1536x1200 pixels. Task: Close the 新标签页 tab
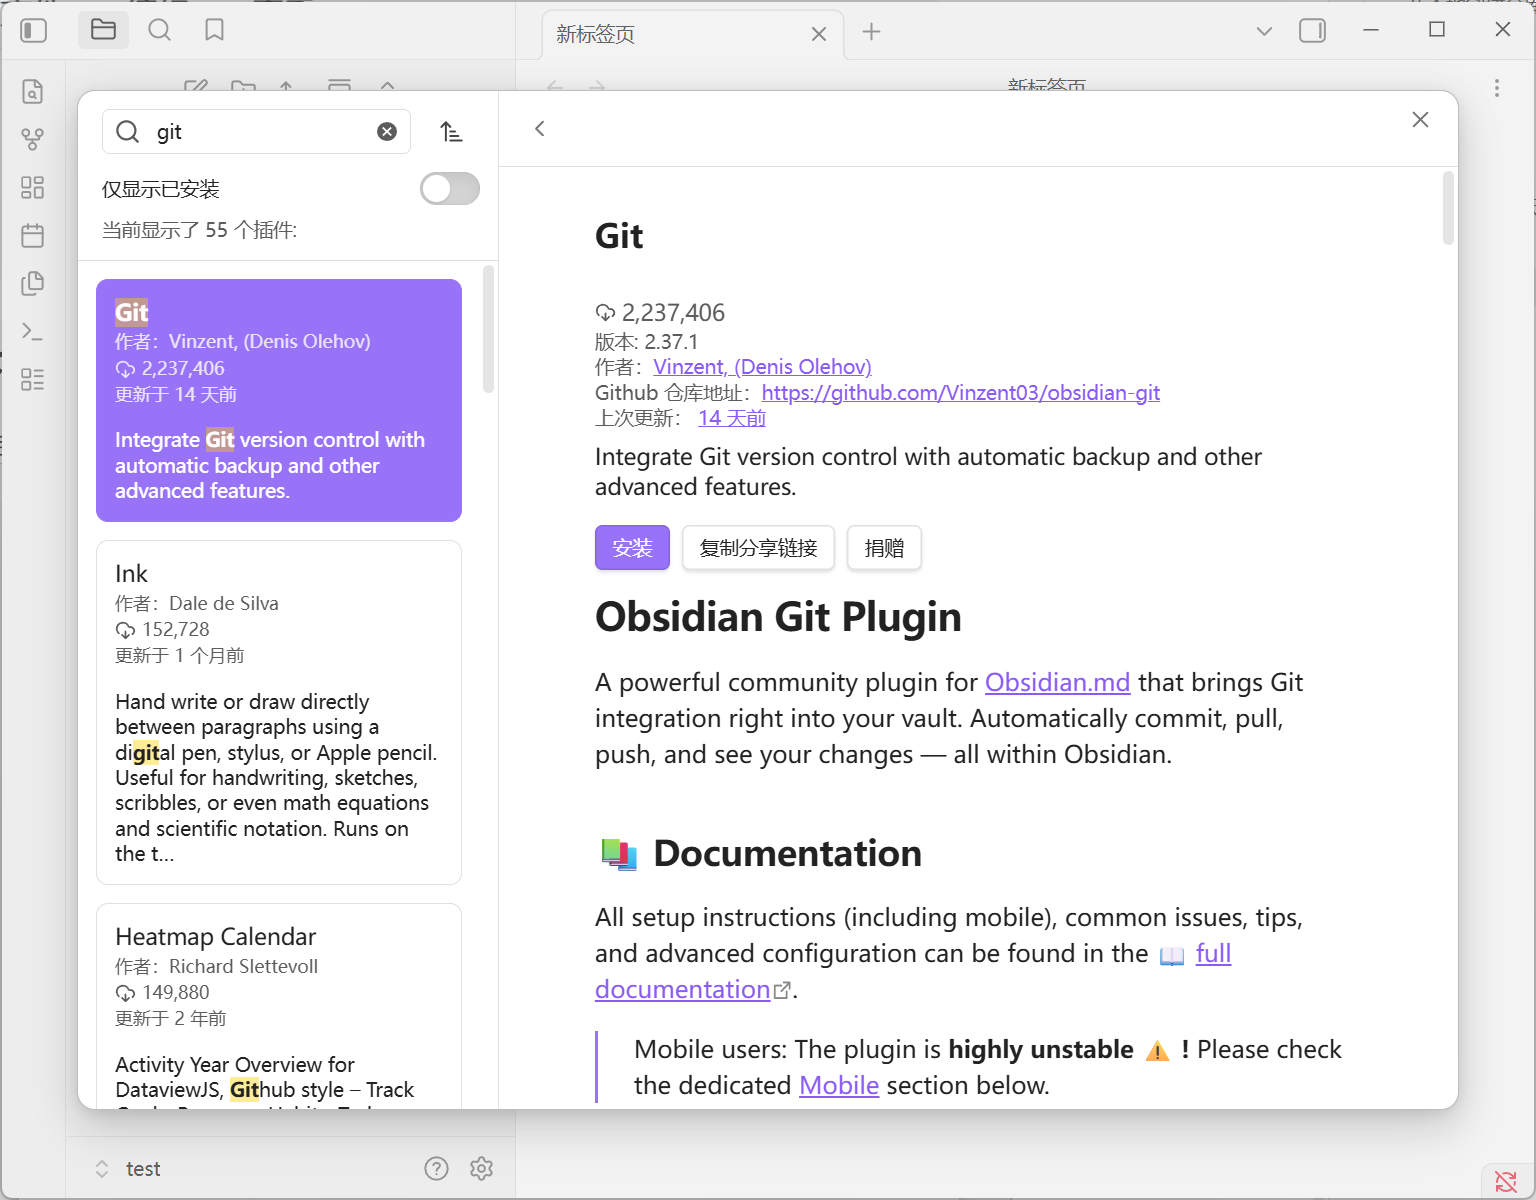819,34
